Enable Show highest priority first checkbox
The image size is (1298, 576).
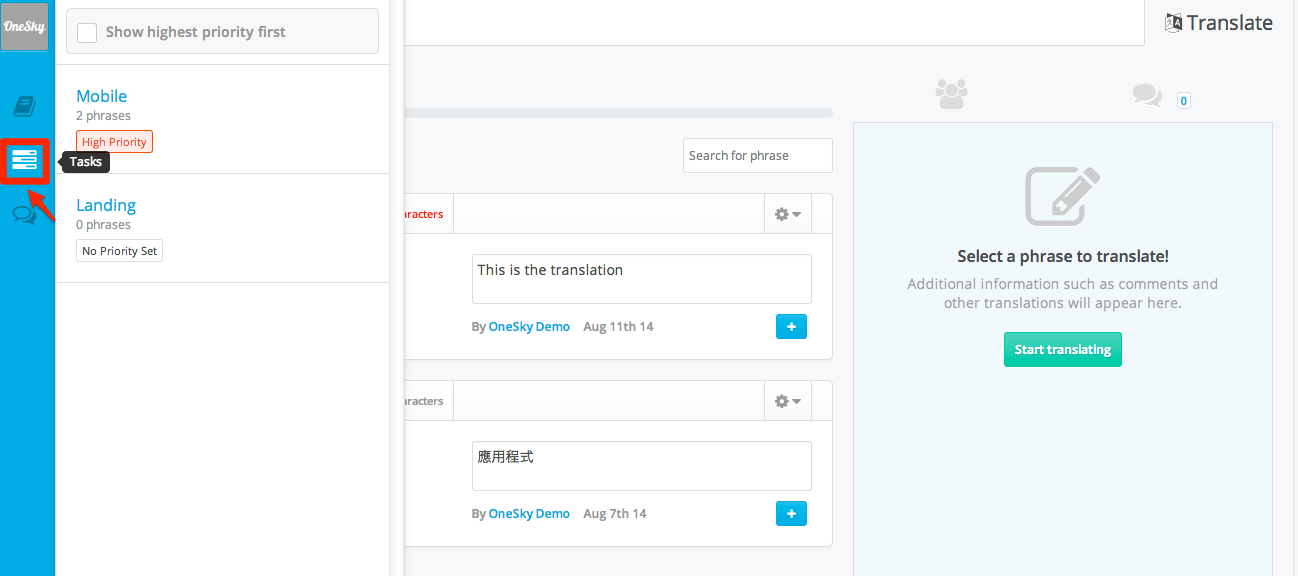pyautogui.click(x=88, y=32)
